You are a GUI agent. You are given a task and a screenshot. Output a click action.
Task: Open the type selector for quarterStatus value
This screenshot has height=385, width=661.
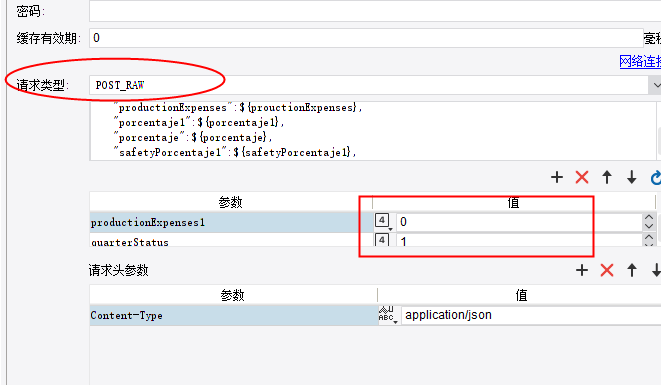click(382, 240)
